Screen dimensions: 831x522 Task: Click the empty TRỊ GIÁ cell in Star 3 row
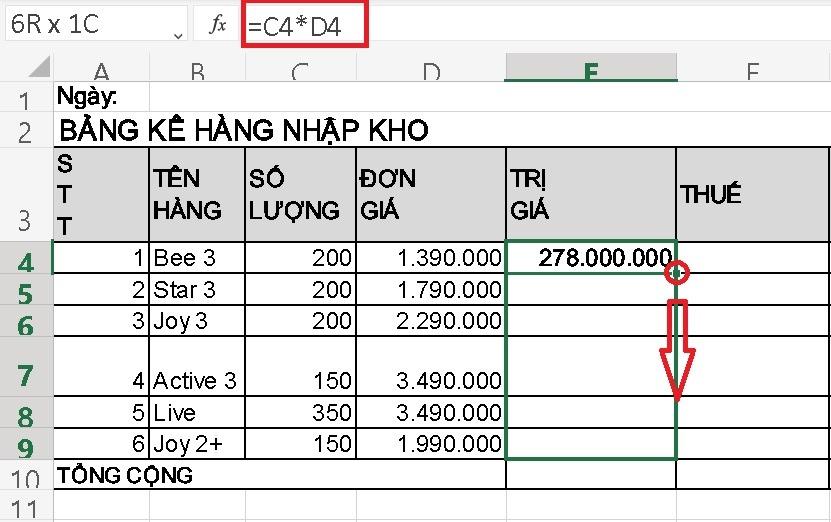click(x=591, y=289)
